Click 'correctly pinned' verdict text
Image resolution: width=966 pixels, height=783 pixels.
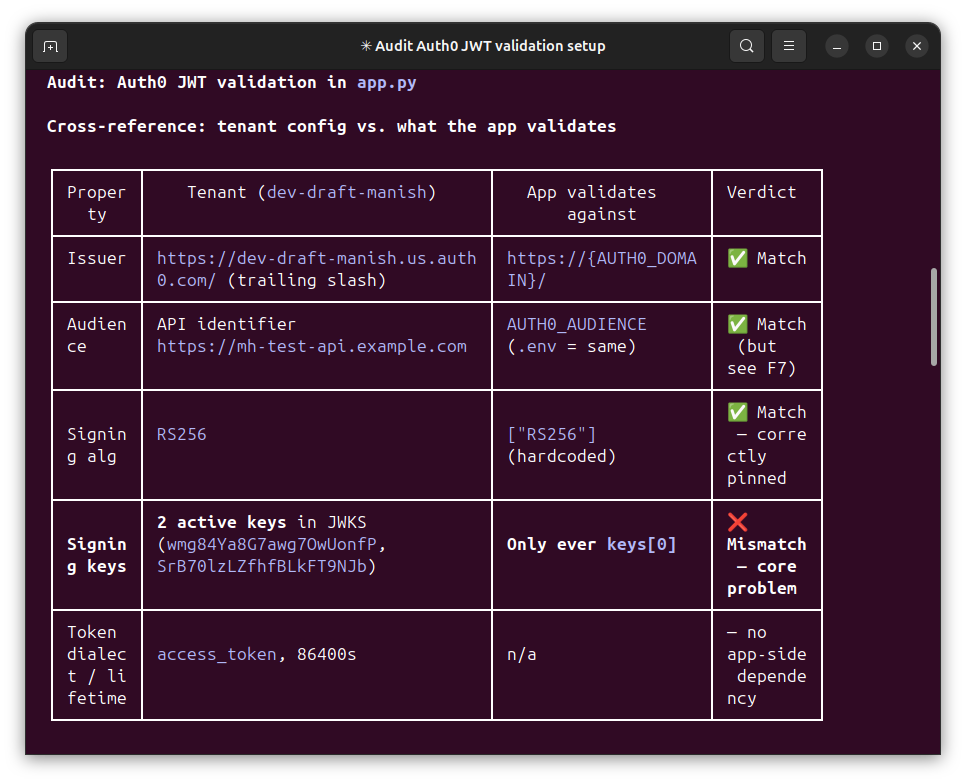point(766,456)
